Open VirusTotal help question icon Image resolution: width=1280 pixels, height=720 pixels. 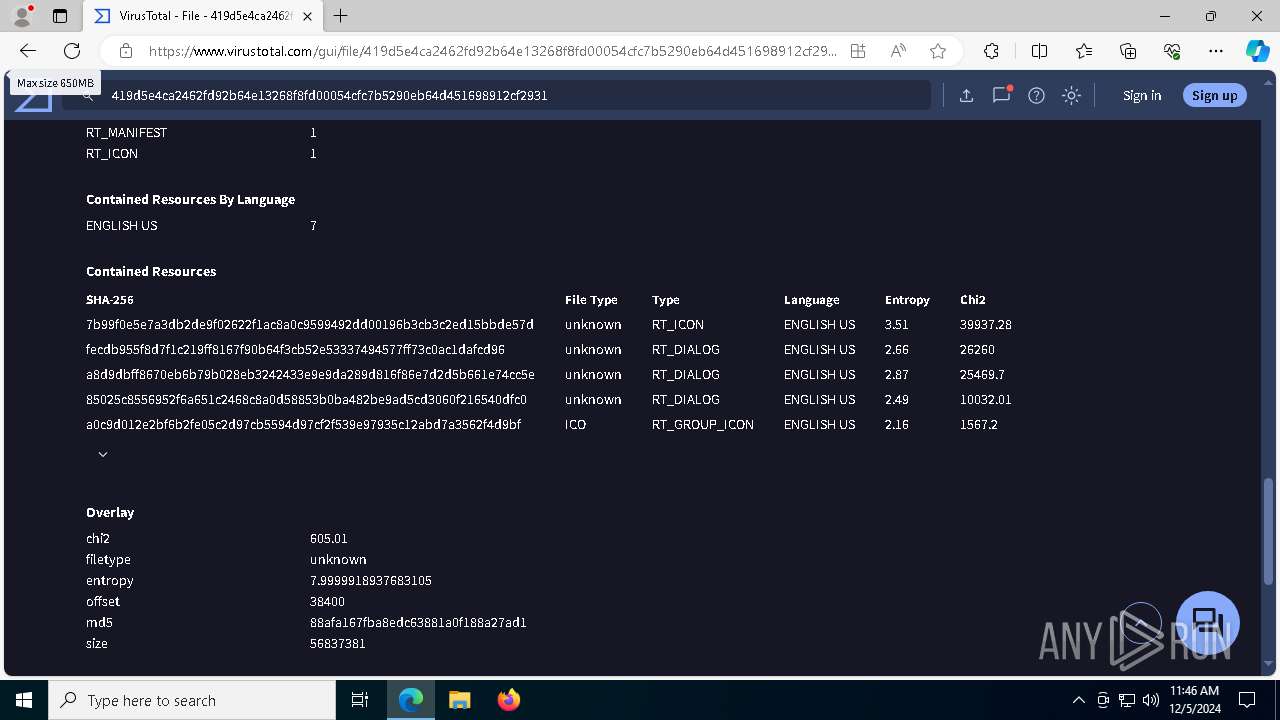(x=1036, y=95)
